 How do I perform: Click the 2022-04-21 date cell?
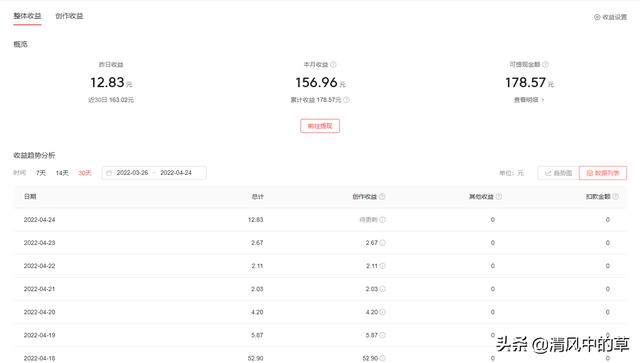[40, 289]
